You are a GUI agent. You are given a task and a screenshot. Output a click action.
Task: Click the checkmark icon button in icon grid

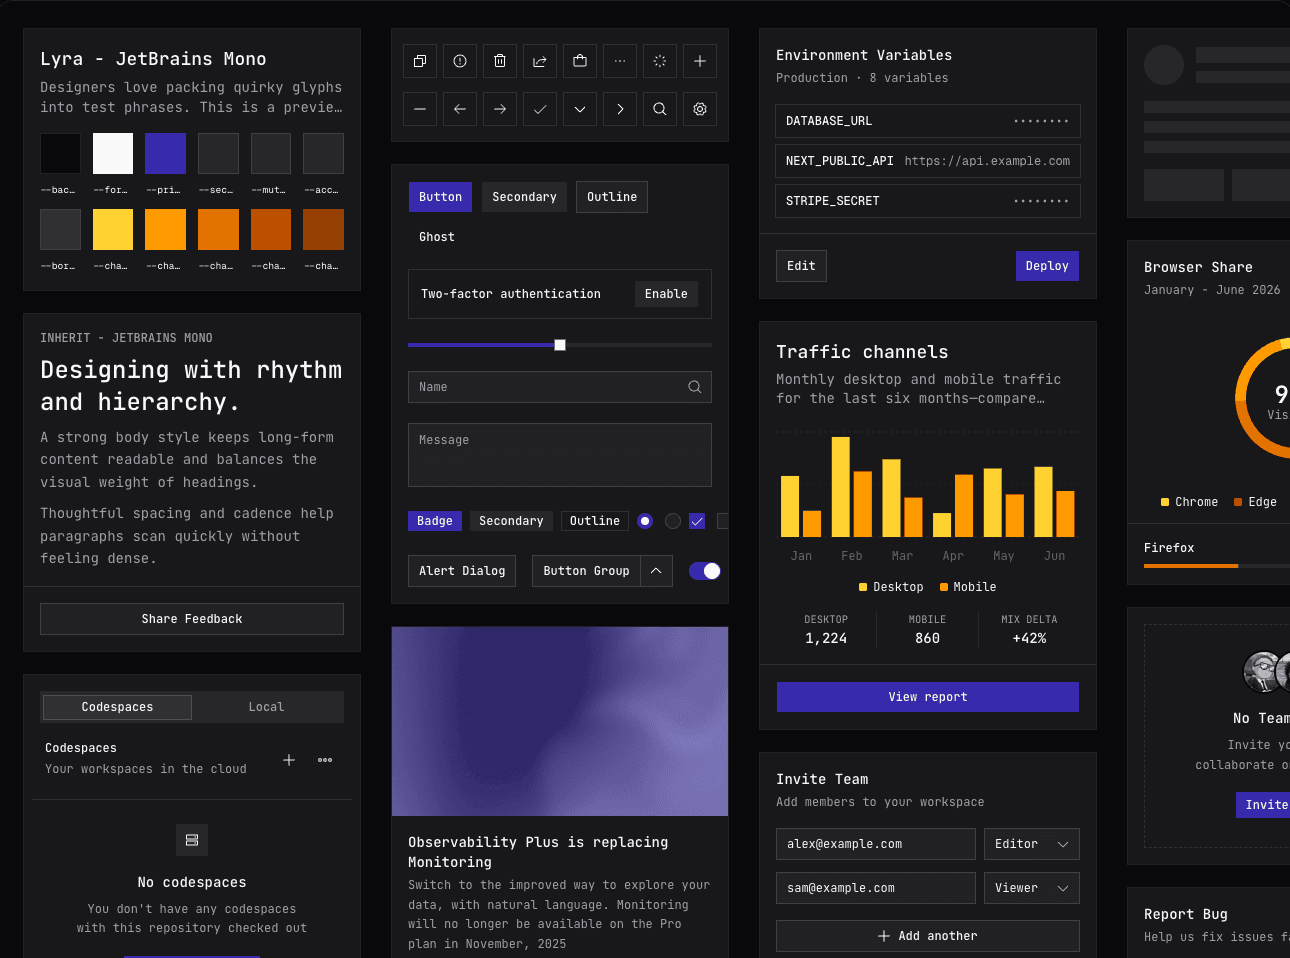click(x=540, y=109)
